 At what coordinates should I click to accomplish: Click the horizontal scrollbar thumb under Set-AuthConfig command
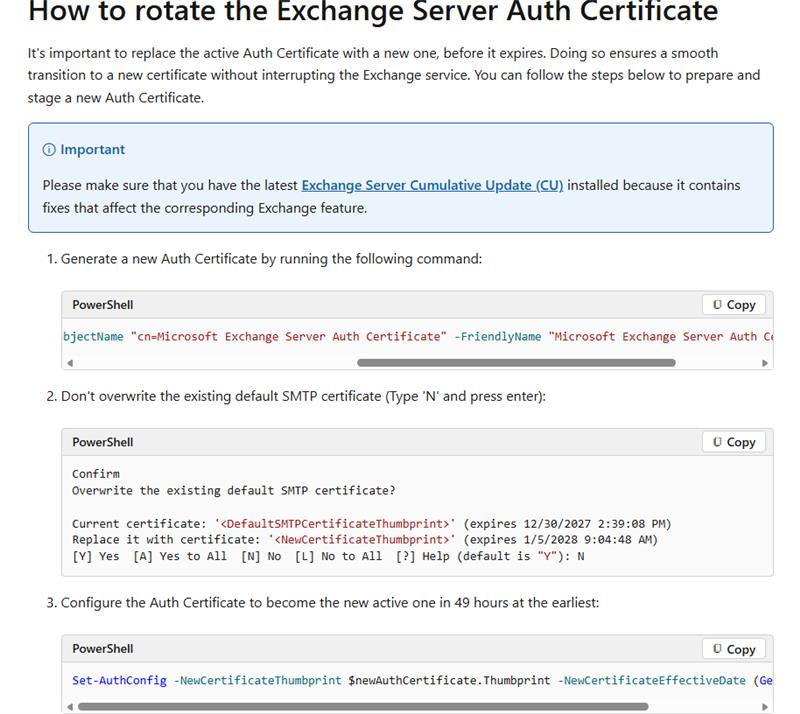pos(363,707)
